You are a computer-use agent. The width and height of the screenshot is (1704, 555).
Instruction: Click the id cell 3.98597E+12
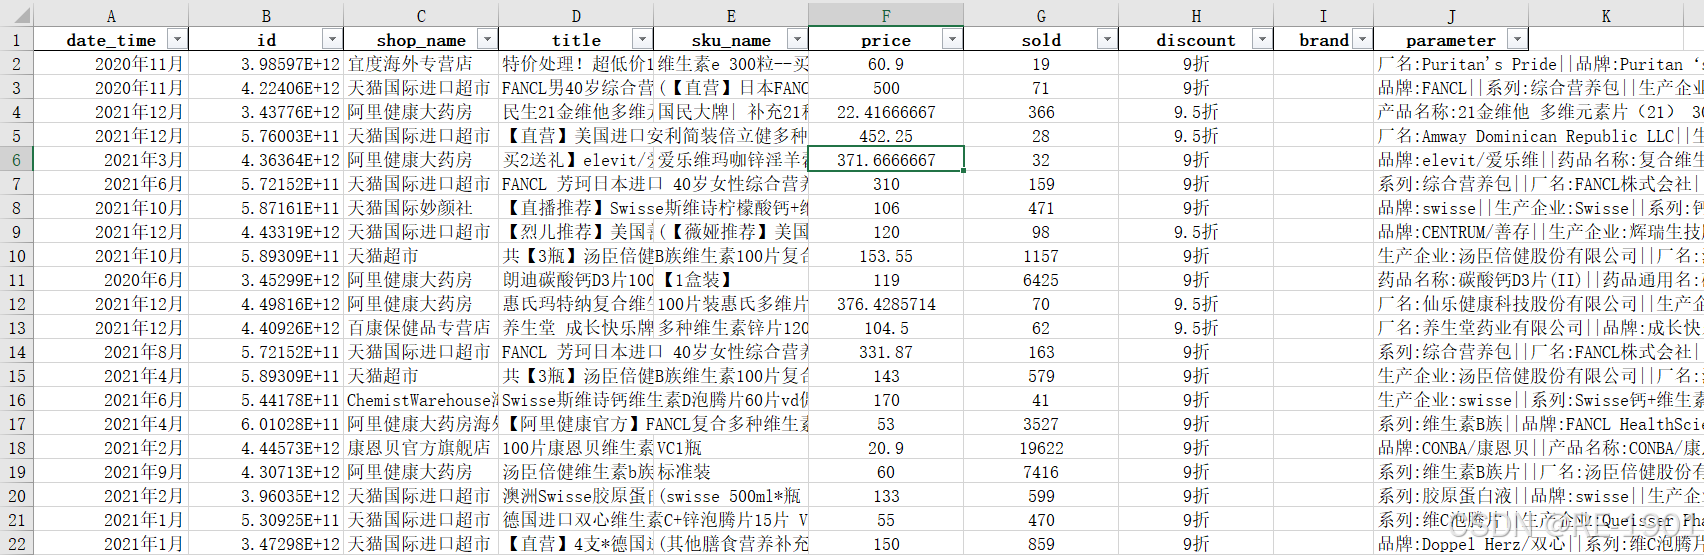coord(266,64)
